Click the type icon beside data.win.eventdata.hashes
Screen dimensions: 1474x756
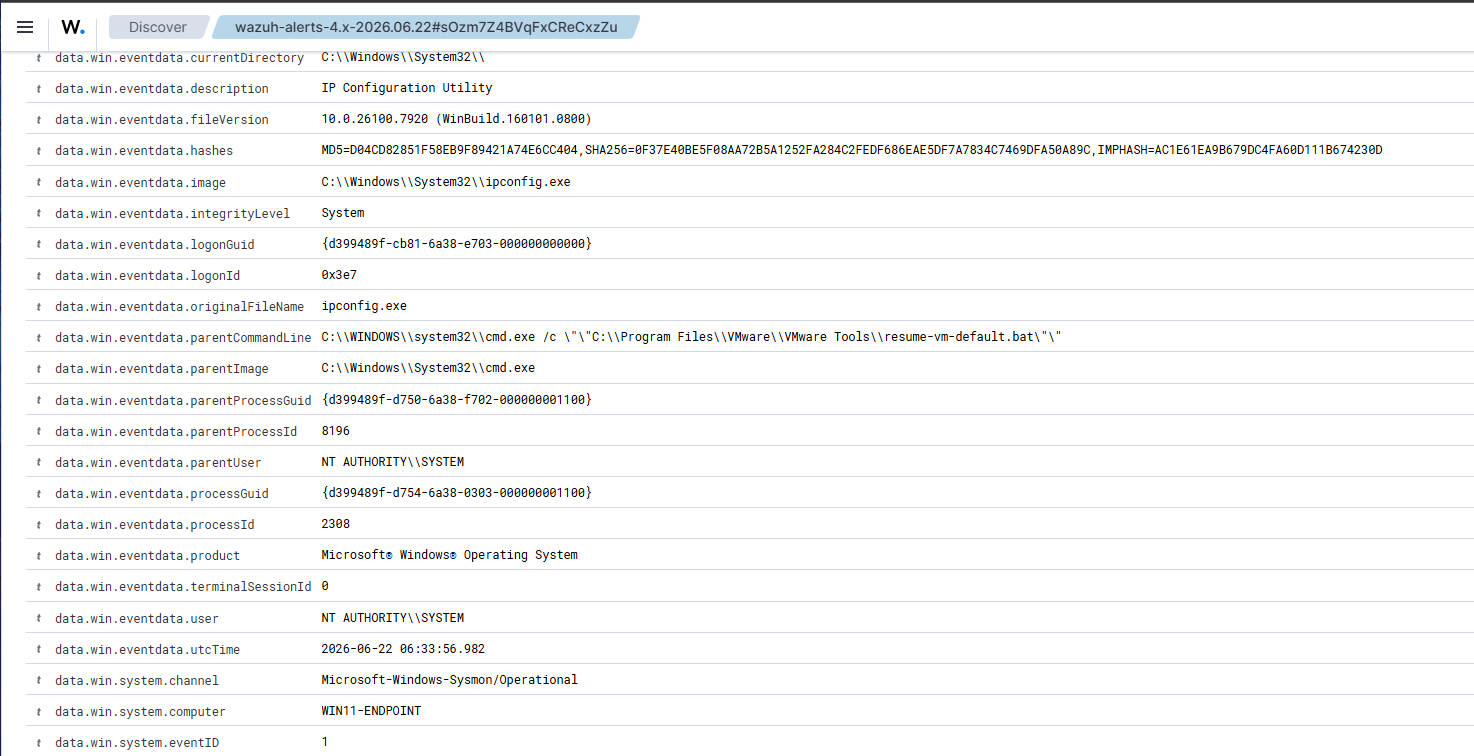pos(38,151)
